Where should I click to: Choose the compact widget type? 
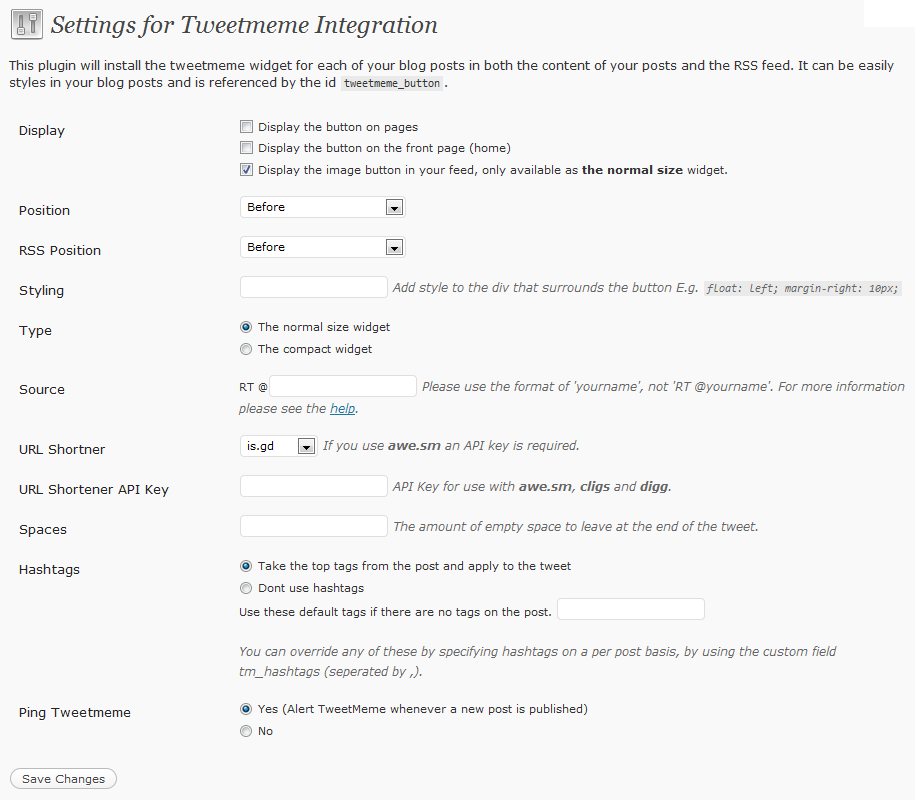[246, 349]
